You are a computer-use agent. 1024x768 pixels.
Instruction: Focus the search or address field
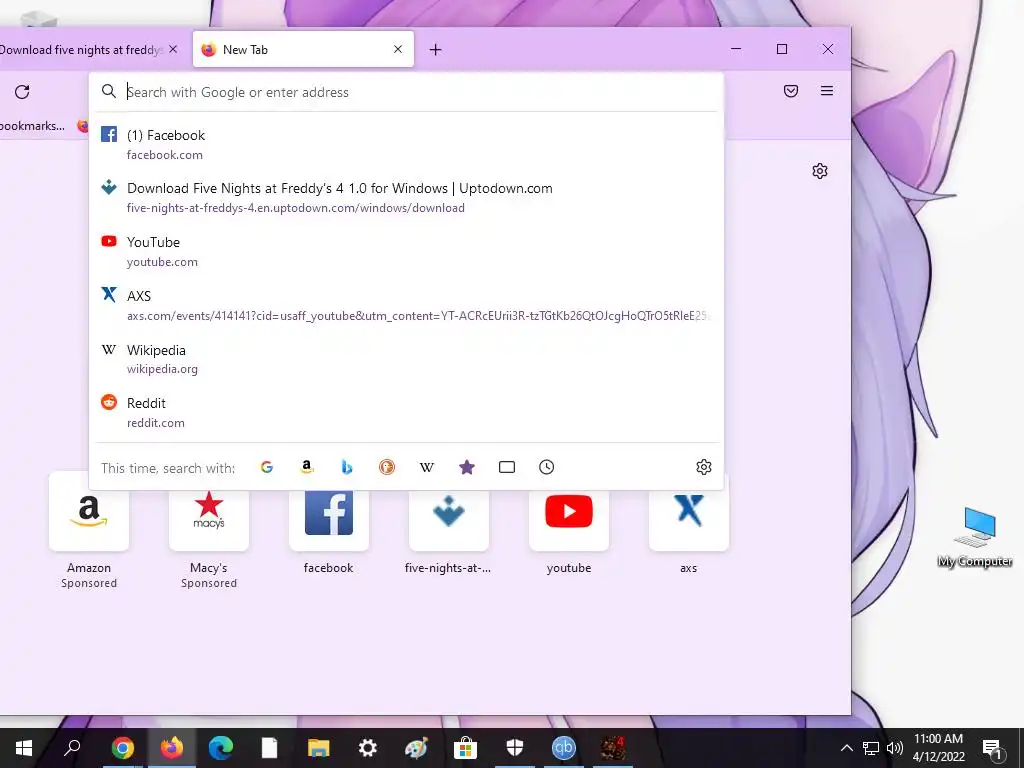click(406, 92)
